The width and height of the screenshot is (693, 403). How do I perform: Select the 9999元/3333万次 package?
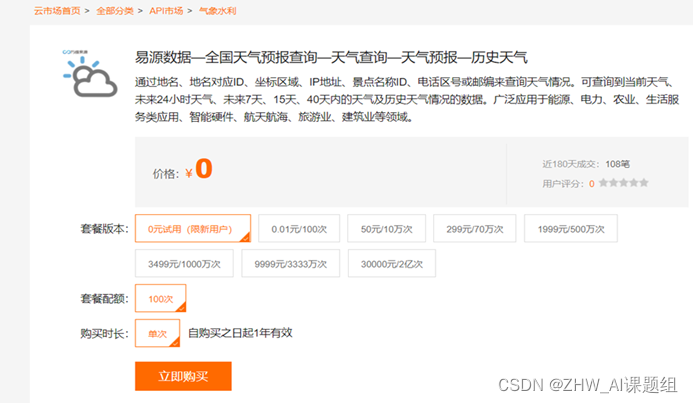pos(290,263)
